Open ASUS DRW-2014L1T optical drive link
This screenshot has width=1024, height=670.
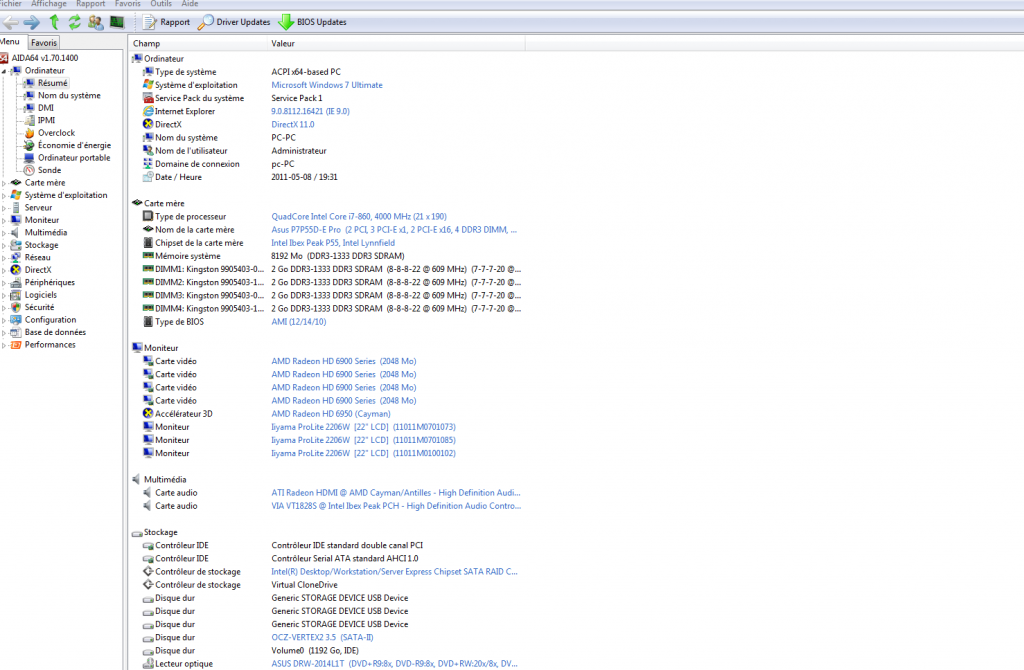pyautogui.click(x=394, y=663)
